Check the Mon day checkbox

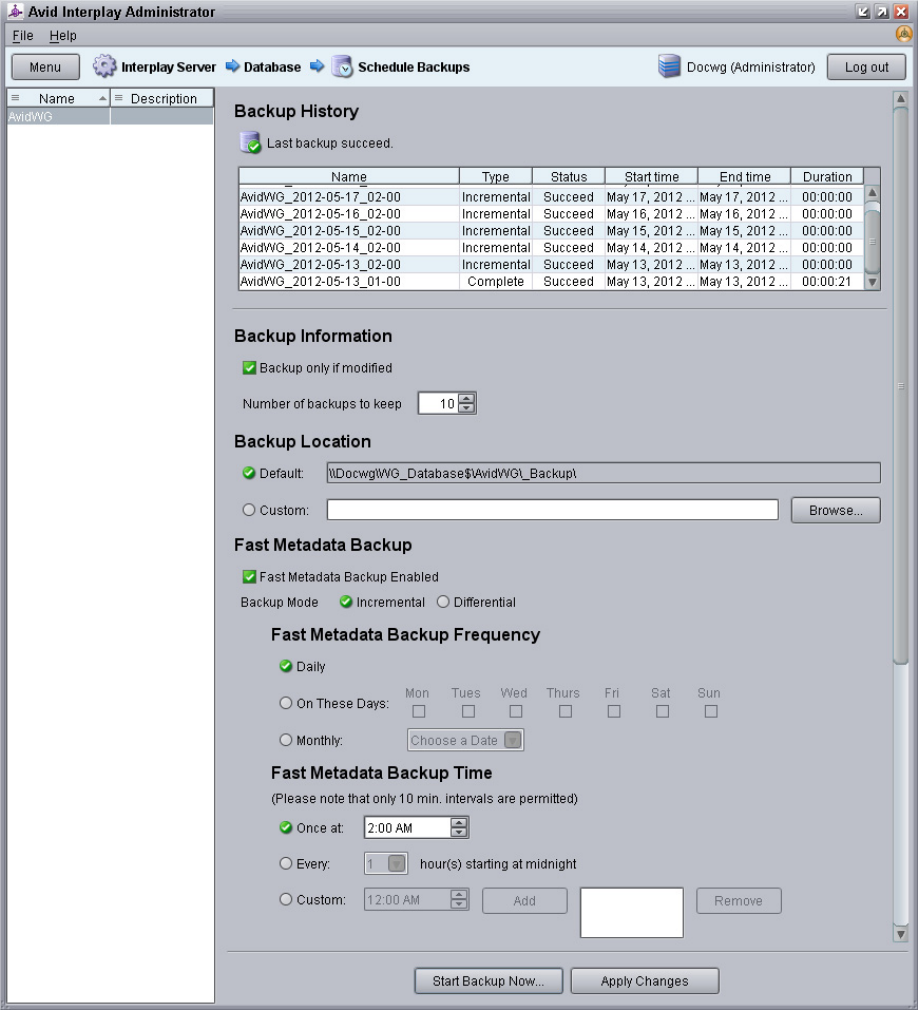pyautogui.click(x=419, y=711)
